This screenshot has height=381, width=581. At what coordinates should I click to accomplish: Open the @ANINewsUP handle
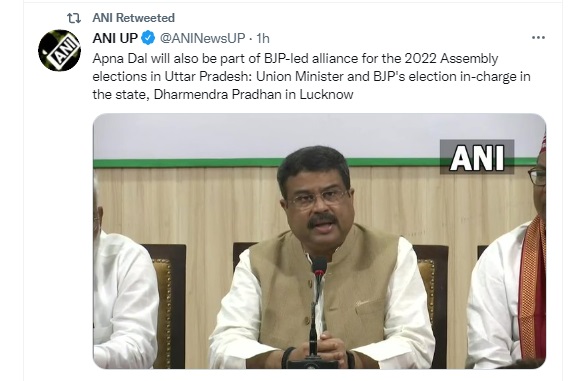click(202, 38)
